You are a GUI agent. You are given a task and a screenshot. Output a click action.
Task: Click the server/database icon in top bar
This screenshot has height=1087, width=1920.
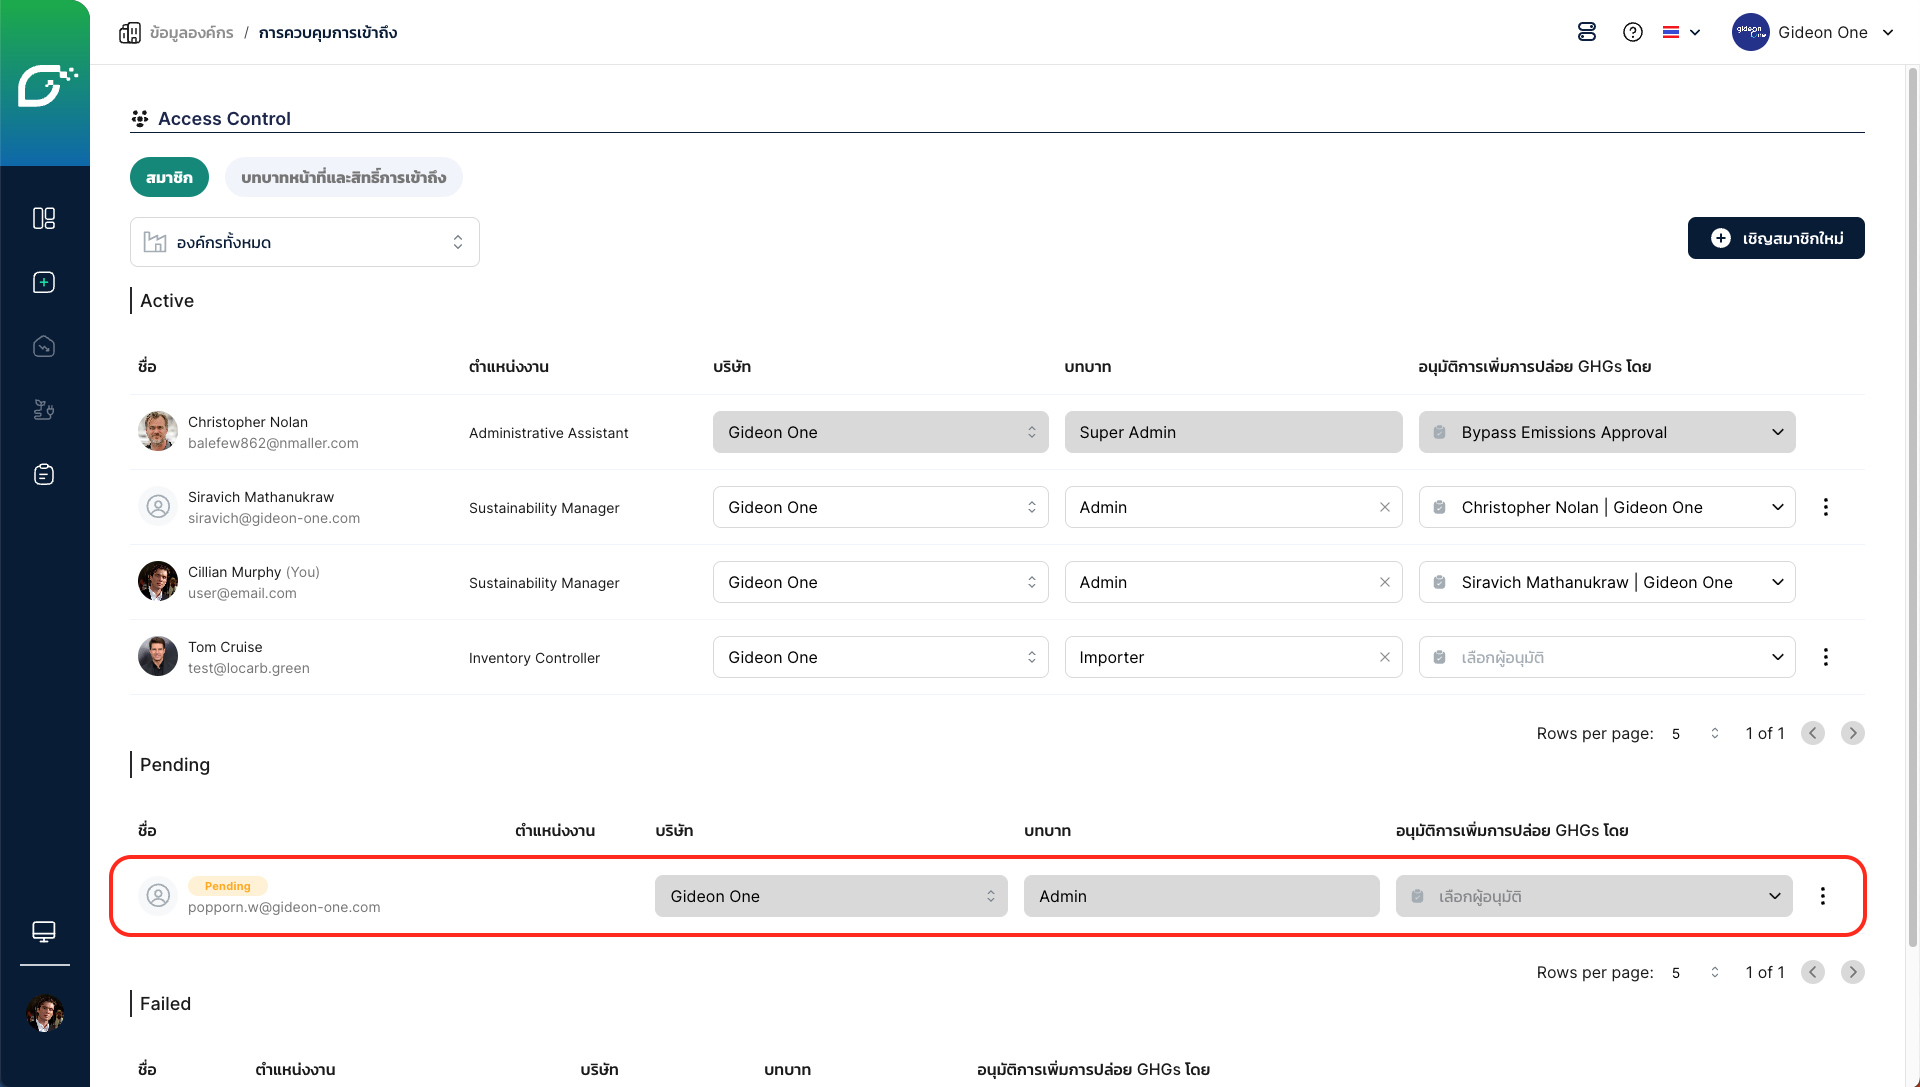tap(1587, 32)
